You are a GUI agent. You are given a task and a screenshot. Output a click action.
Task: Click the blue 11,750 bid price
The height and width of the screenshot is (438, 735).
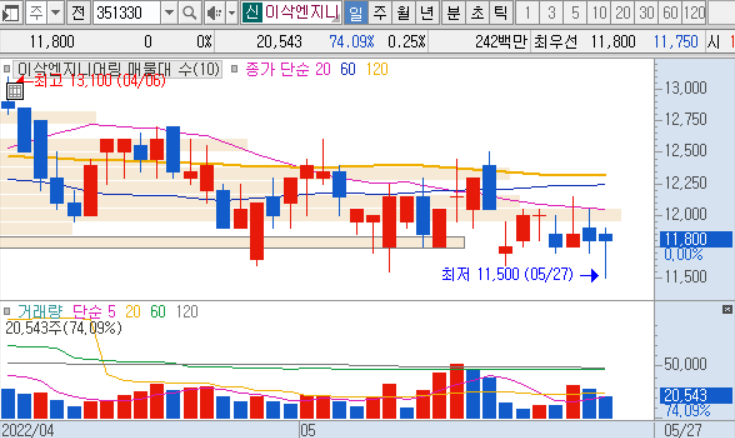[675, 42]
